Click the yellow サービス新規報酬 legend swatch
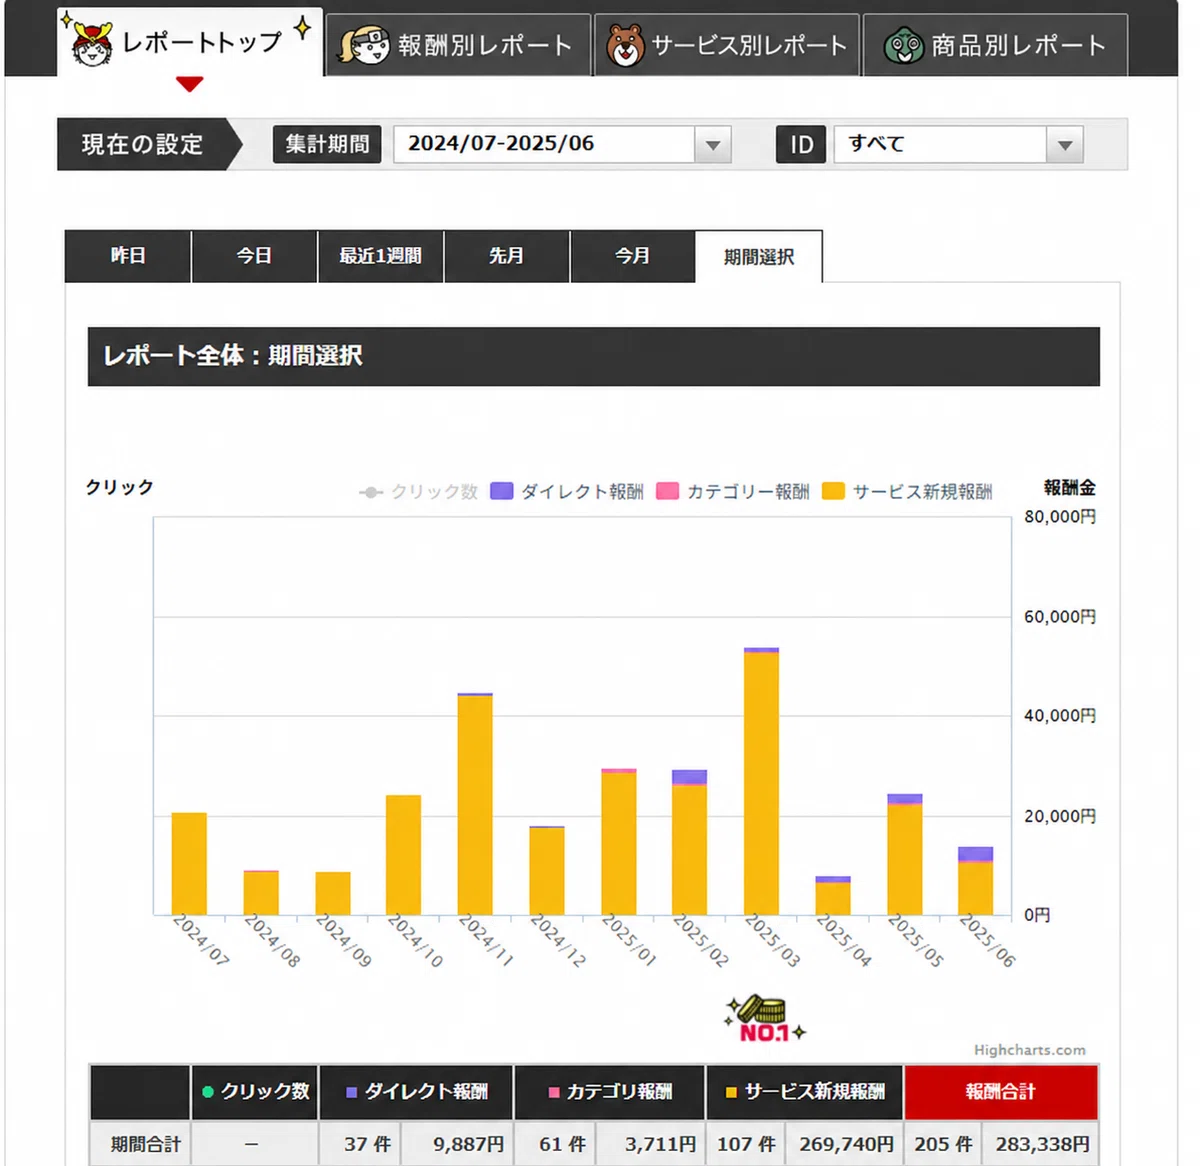This screenshot has height=1166, width=1200. 833,491
